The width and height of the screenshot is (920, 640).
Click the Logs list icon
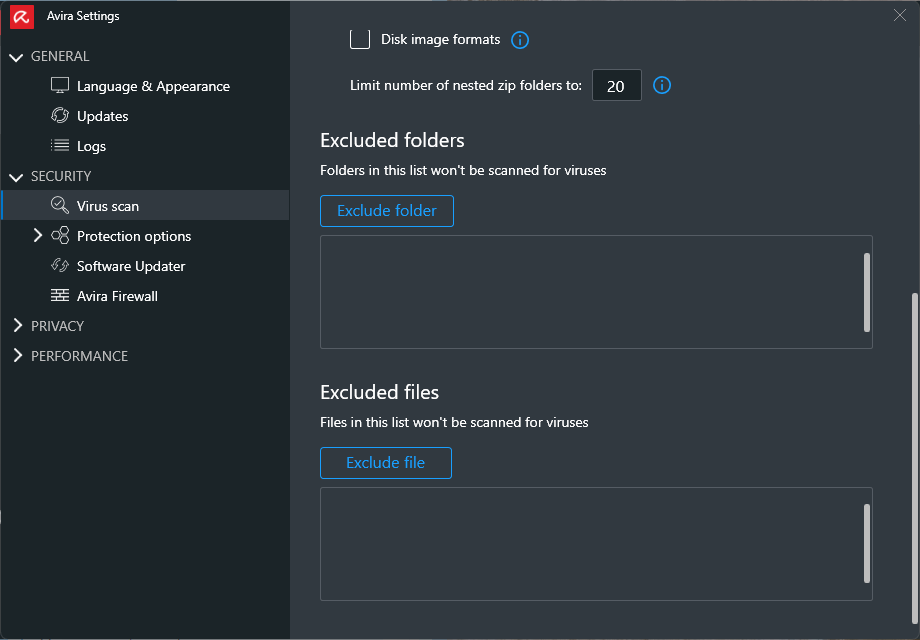pos(60,145)
